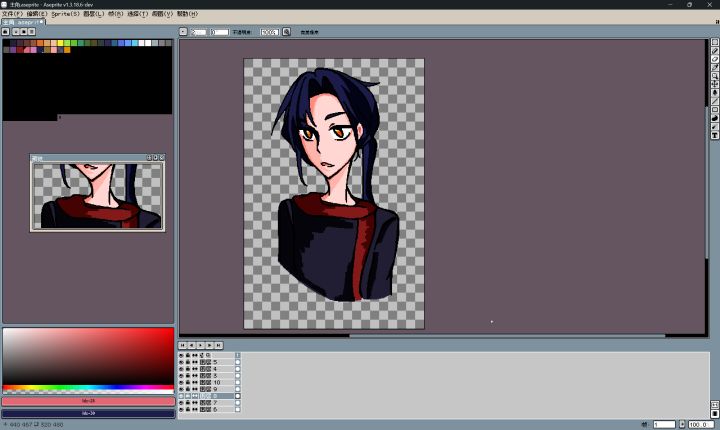720x430 pixels.
Task: Select layer name 图层 5
Action: point(216,362)
